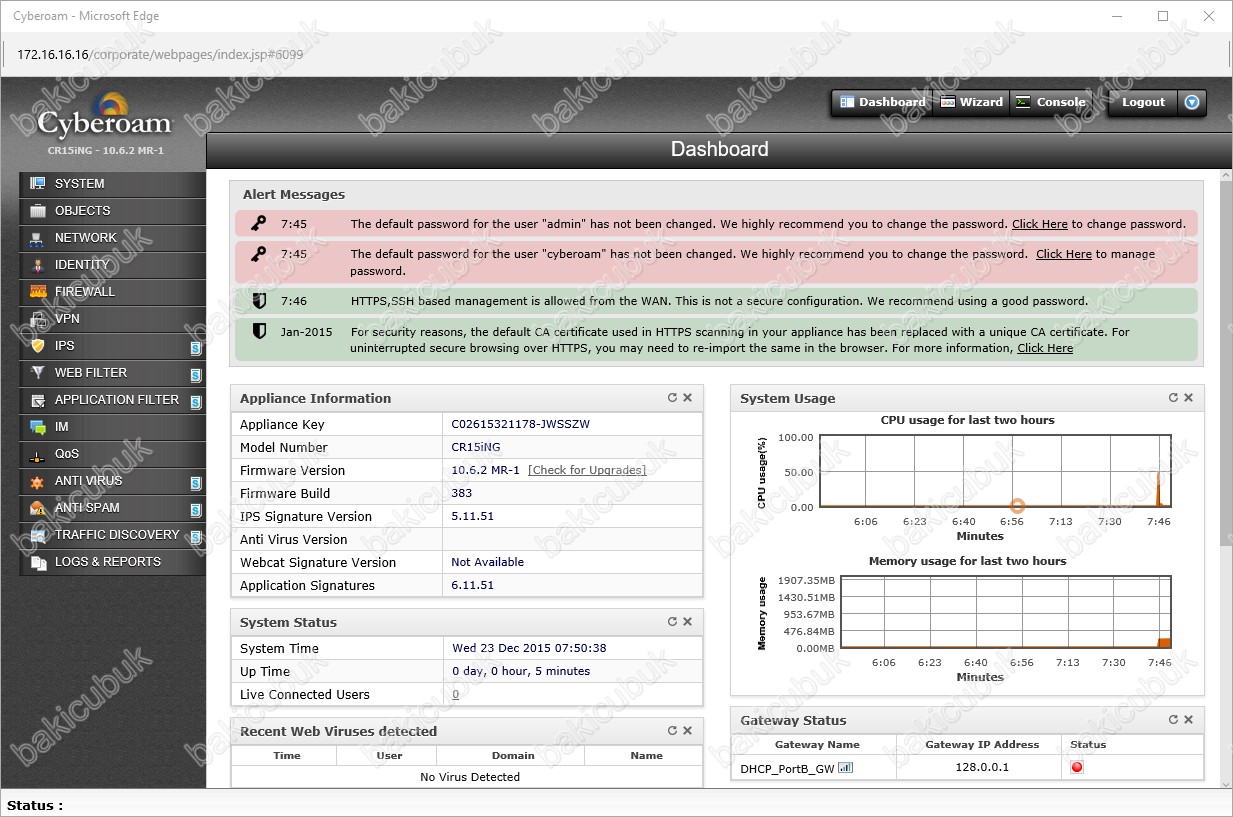
Task: Open the SYSTEM menu in sidebar
Action: pyautogui.click(x=112, y=184)
